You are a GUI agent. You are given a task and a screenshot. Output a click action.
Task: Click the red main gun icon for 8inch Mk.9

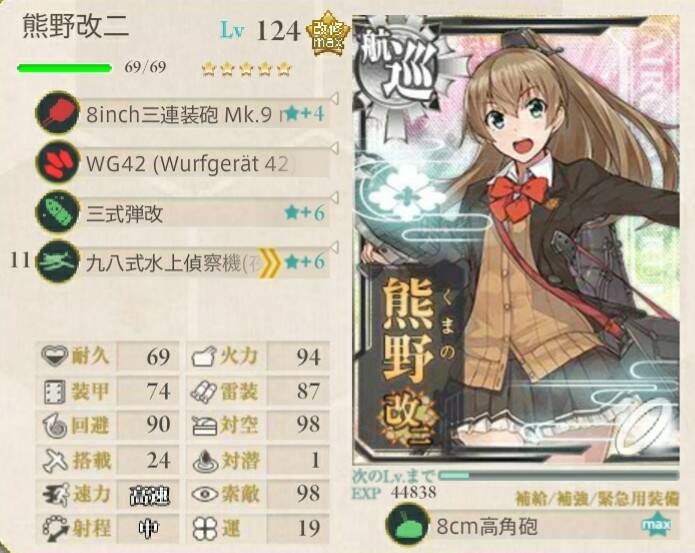pyautogui.click(x=57, y=112)
